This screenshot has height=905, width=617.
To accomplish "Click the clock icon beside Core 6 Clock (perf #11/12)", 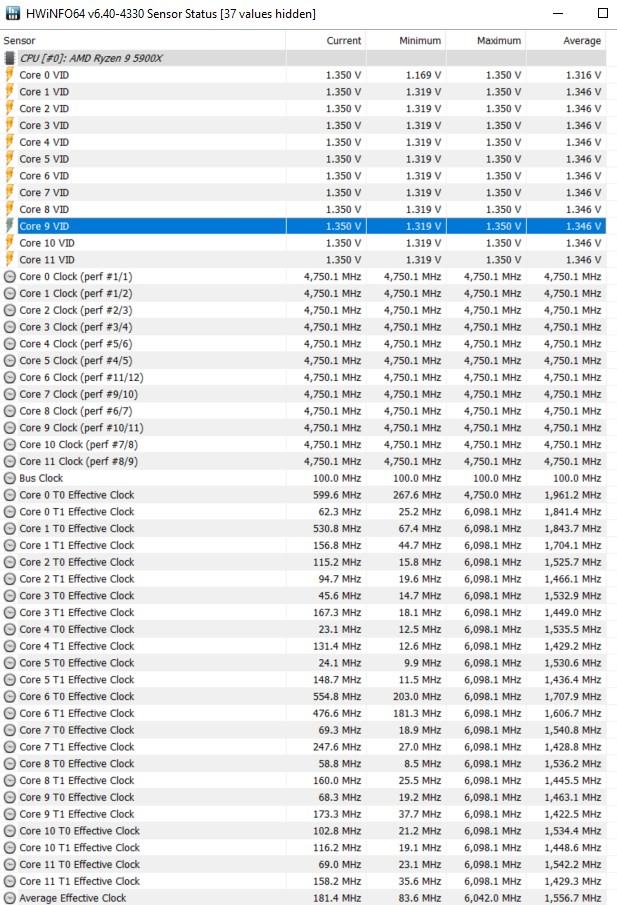I will coord(9,377).
